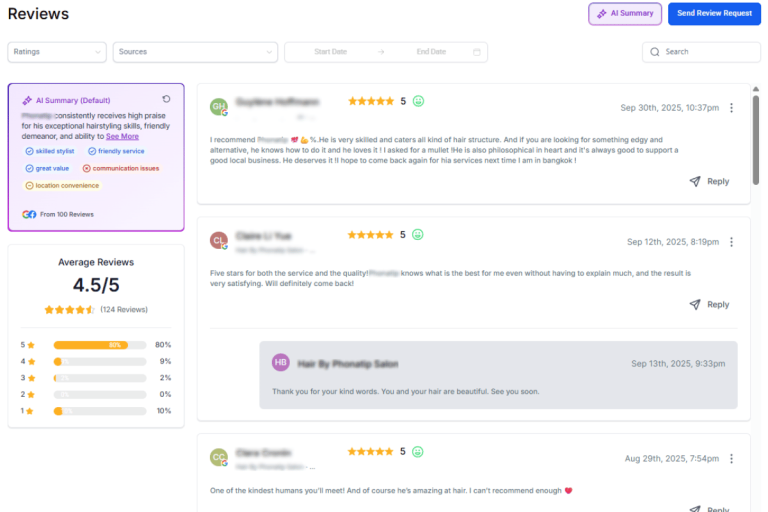Click the sentiment smiley on second review
768x512 pixels.
pyautogui.click(x=418, y=235)
